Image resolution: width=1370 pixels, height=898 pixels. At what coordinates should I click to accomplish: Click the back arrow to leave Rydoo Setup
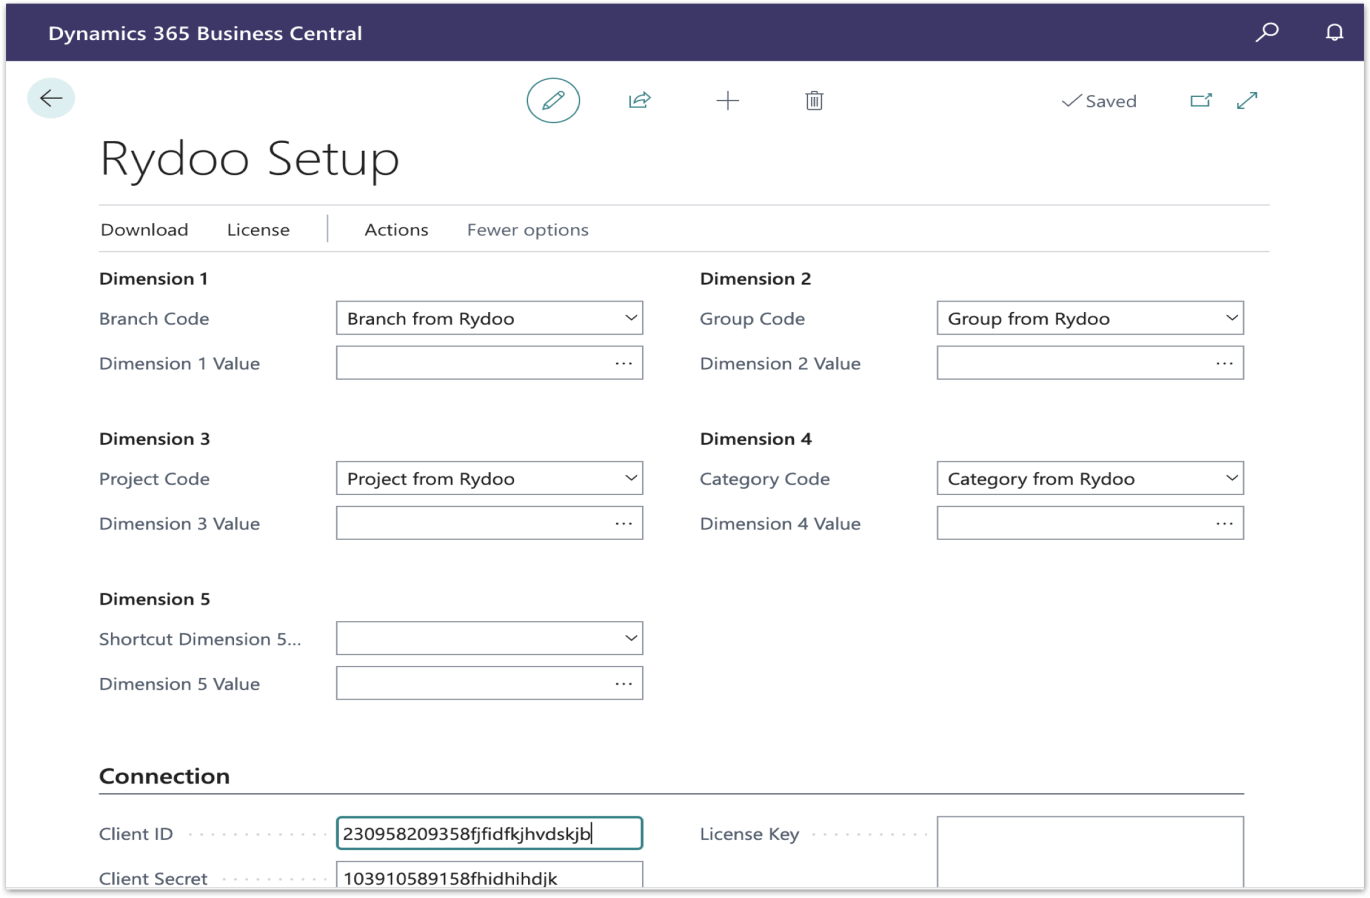point(50,98)
